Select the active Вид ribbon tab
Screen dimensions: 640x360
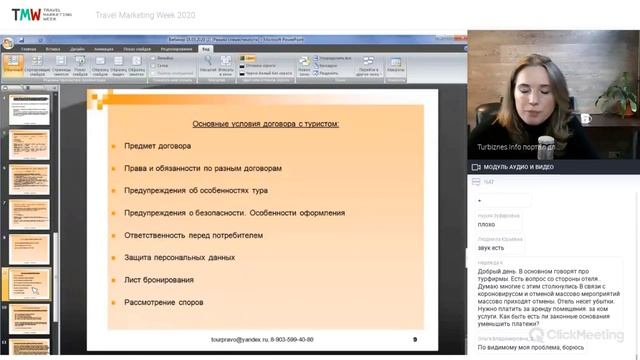(x=206, y=49)
